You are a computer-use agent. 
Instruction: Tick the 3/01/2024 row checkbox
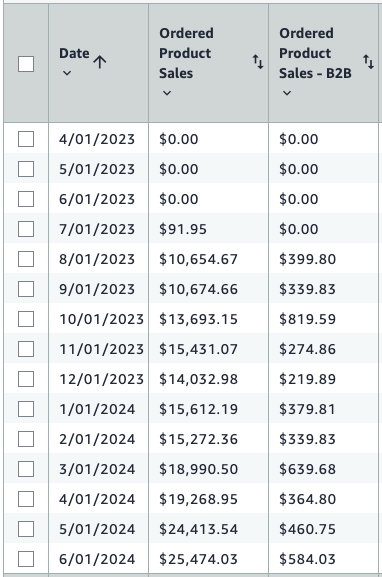pos(26,469)
